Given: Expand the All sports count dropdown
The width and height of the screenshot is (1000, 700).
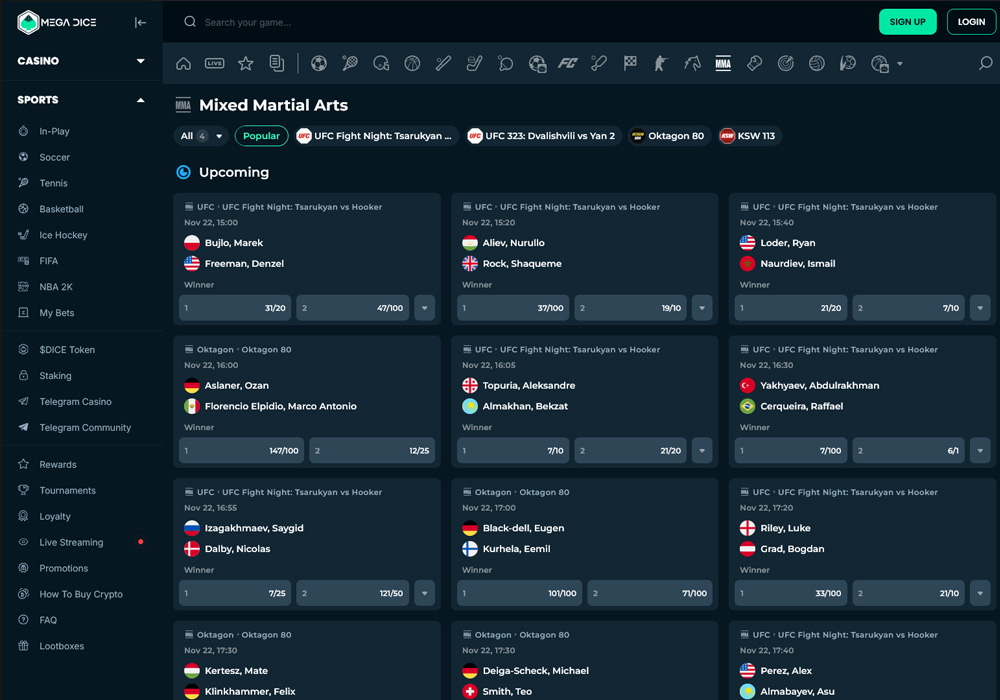Looking at the screenshot, I should pyautogui.click(x=200, y=135).
